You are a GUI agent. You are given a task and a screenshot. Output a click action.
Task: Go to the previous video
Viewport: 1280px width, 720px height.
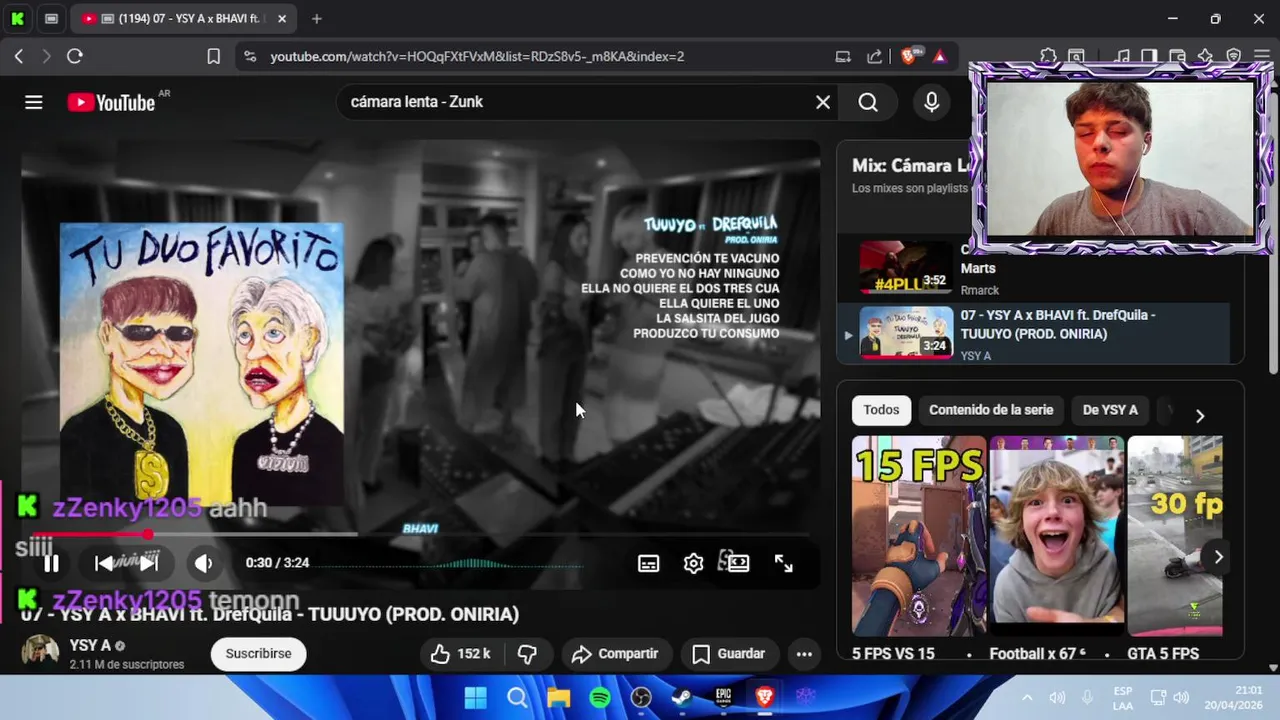103,563
